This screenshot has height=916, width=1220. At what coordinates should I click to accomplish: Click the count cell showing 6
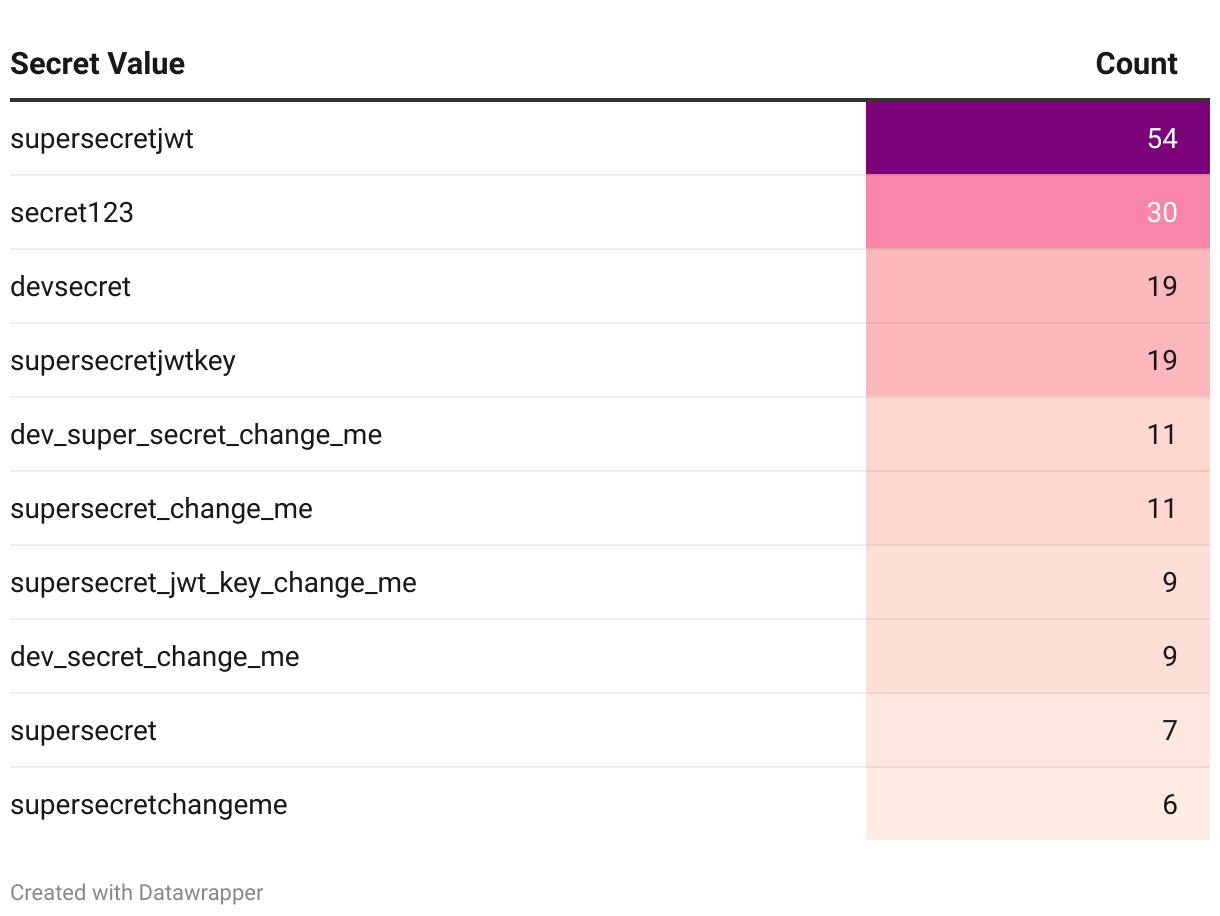pyautogui.click(x=1037, y=805)
